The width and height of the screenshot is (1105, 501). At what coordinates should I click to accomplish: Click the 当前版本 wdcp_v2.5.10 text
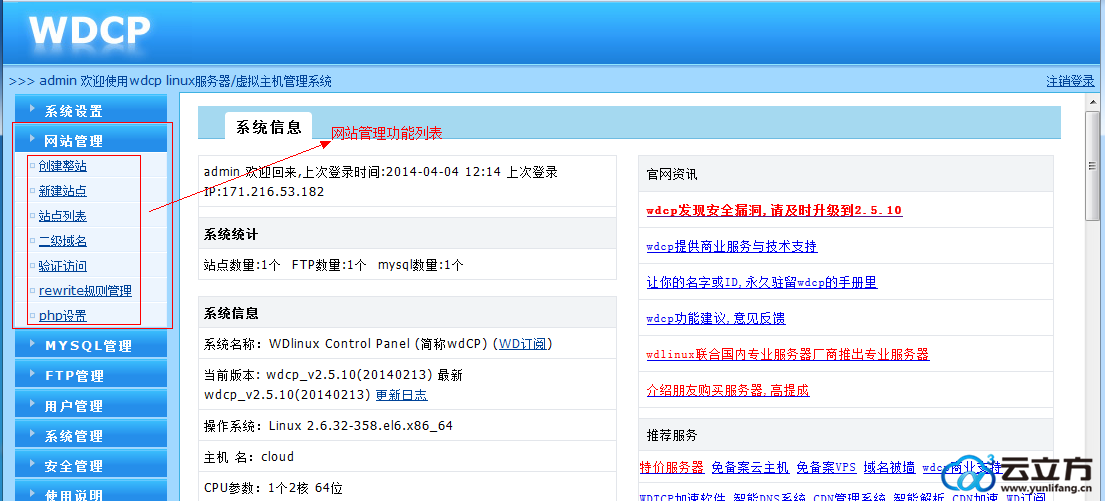click(333, 385)
